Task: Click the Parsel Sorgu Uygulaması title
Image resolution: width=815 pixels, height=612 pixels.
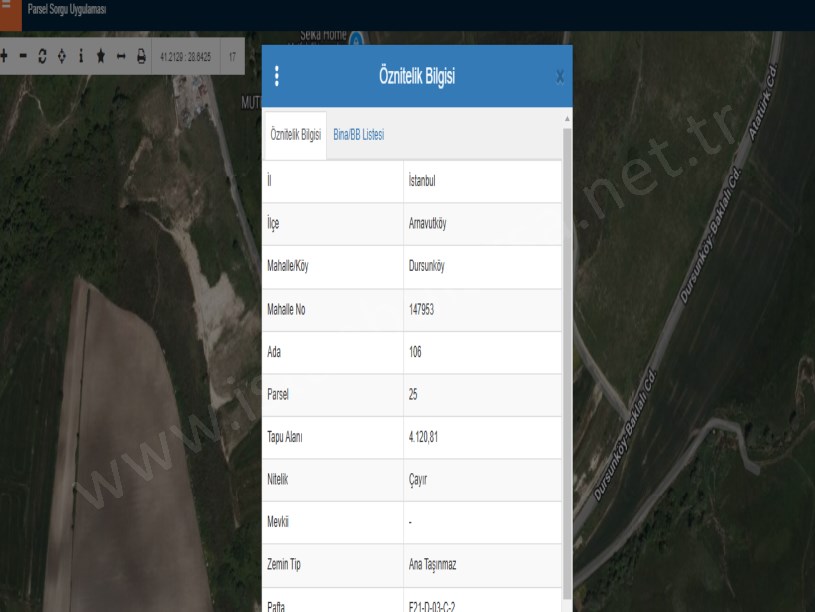Action: point(67,10)
